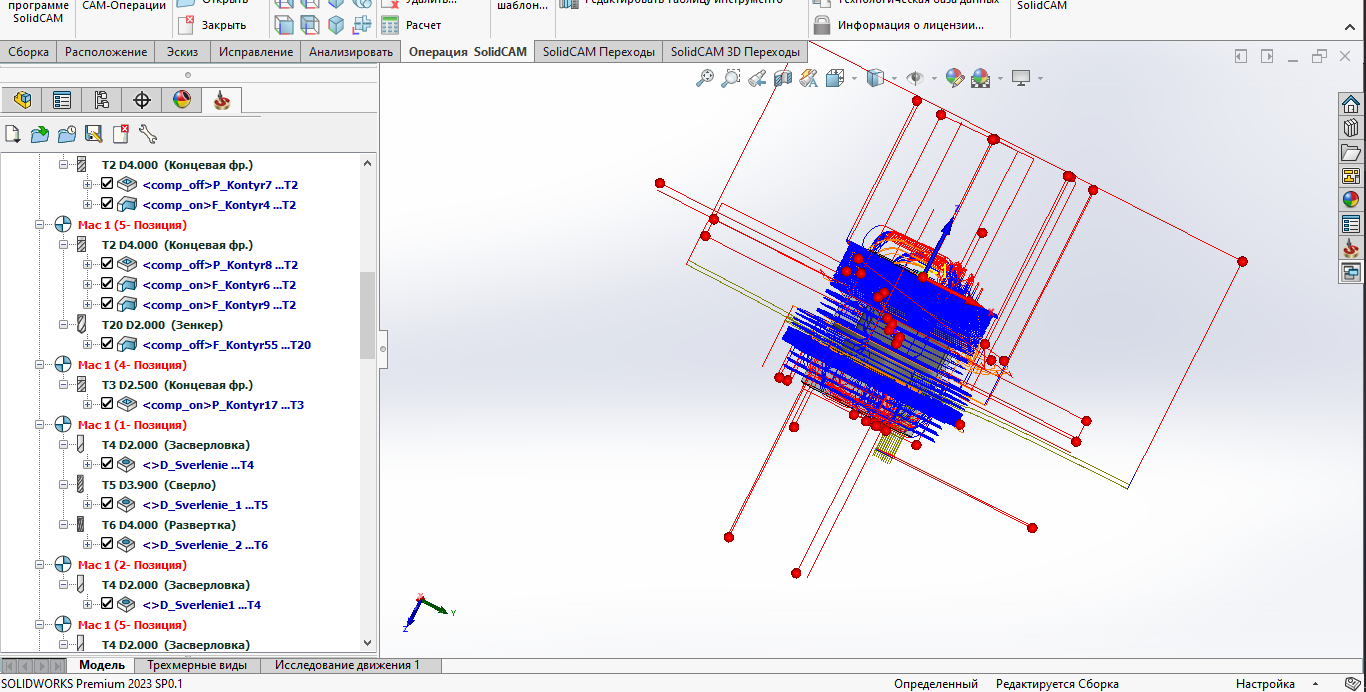Switch to the SolidCAM Переходы tab
The width and height of the screenshot is (1366, 692).
click(599, 52)
